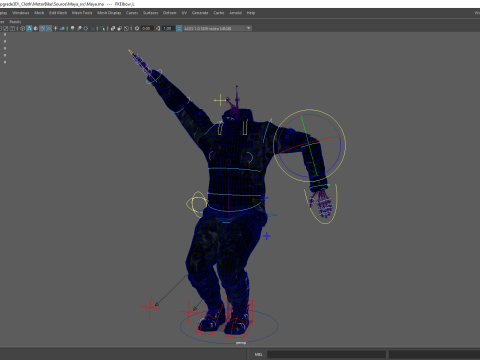This screenshot has height=360, width=480.
Task: Click the gamma value field 1.00
Action: [x=168, y=28]
